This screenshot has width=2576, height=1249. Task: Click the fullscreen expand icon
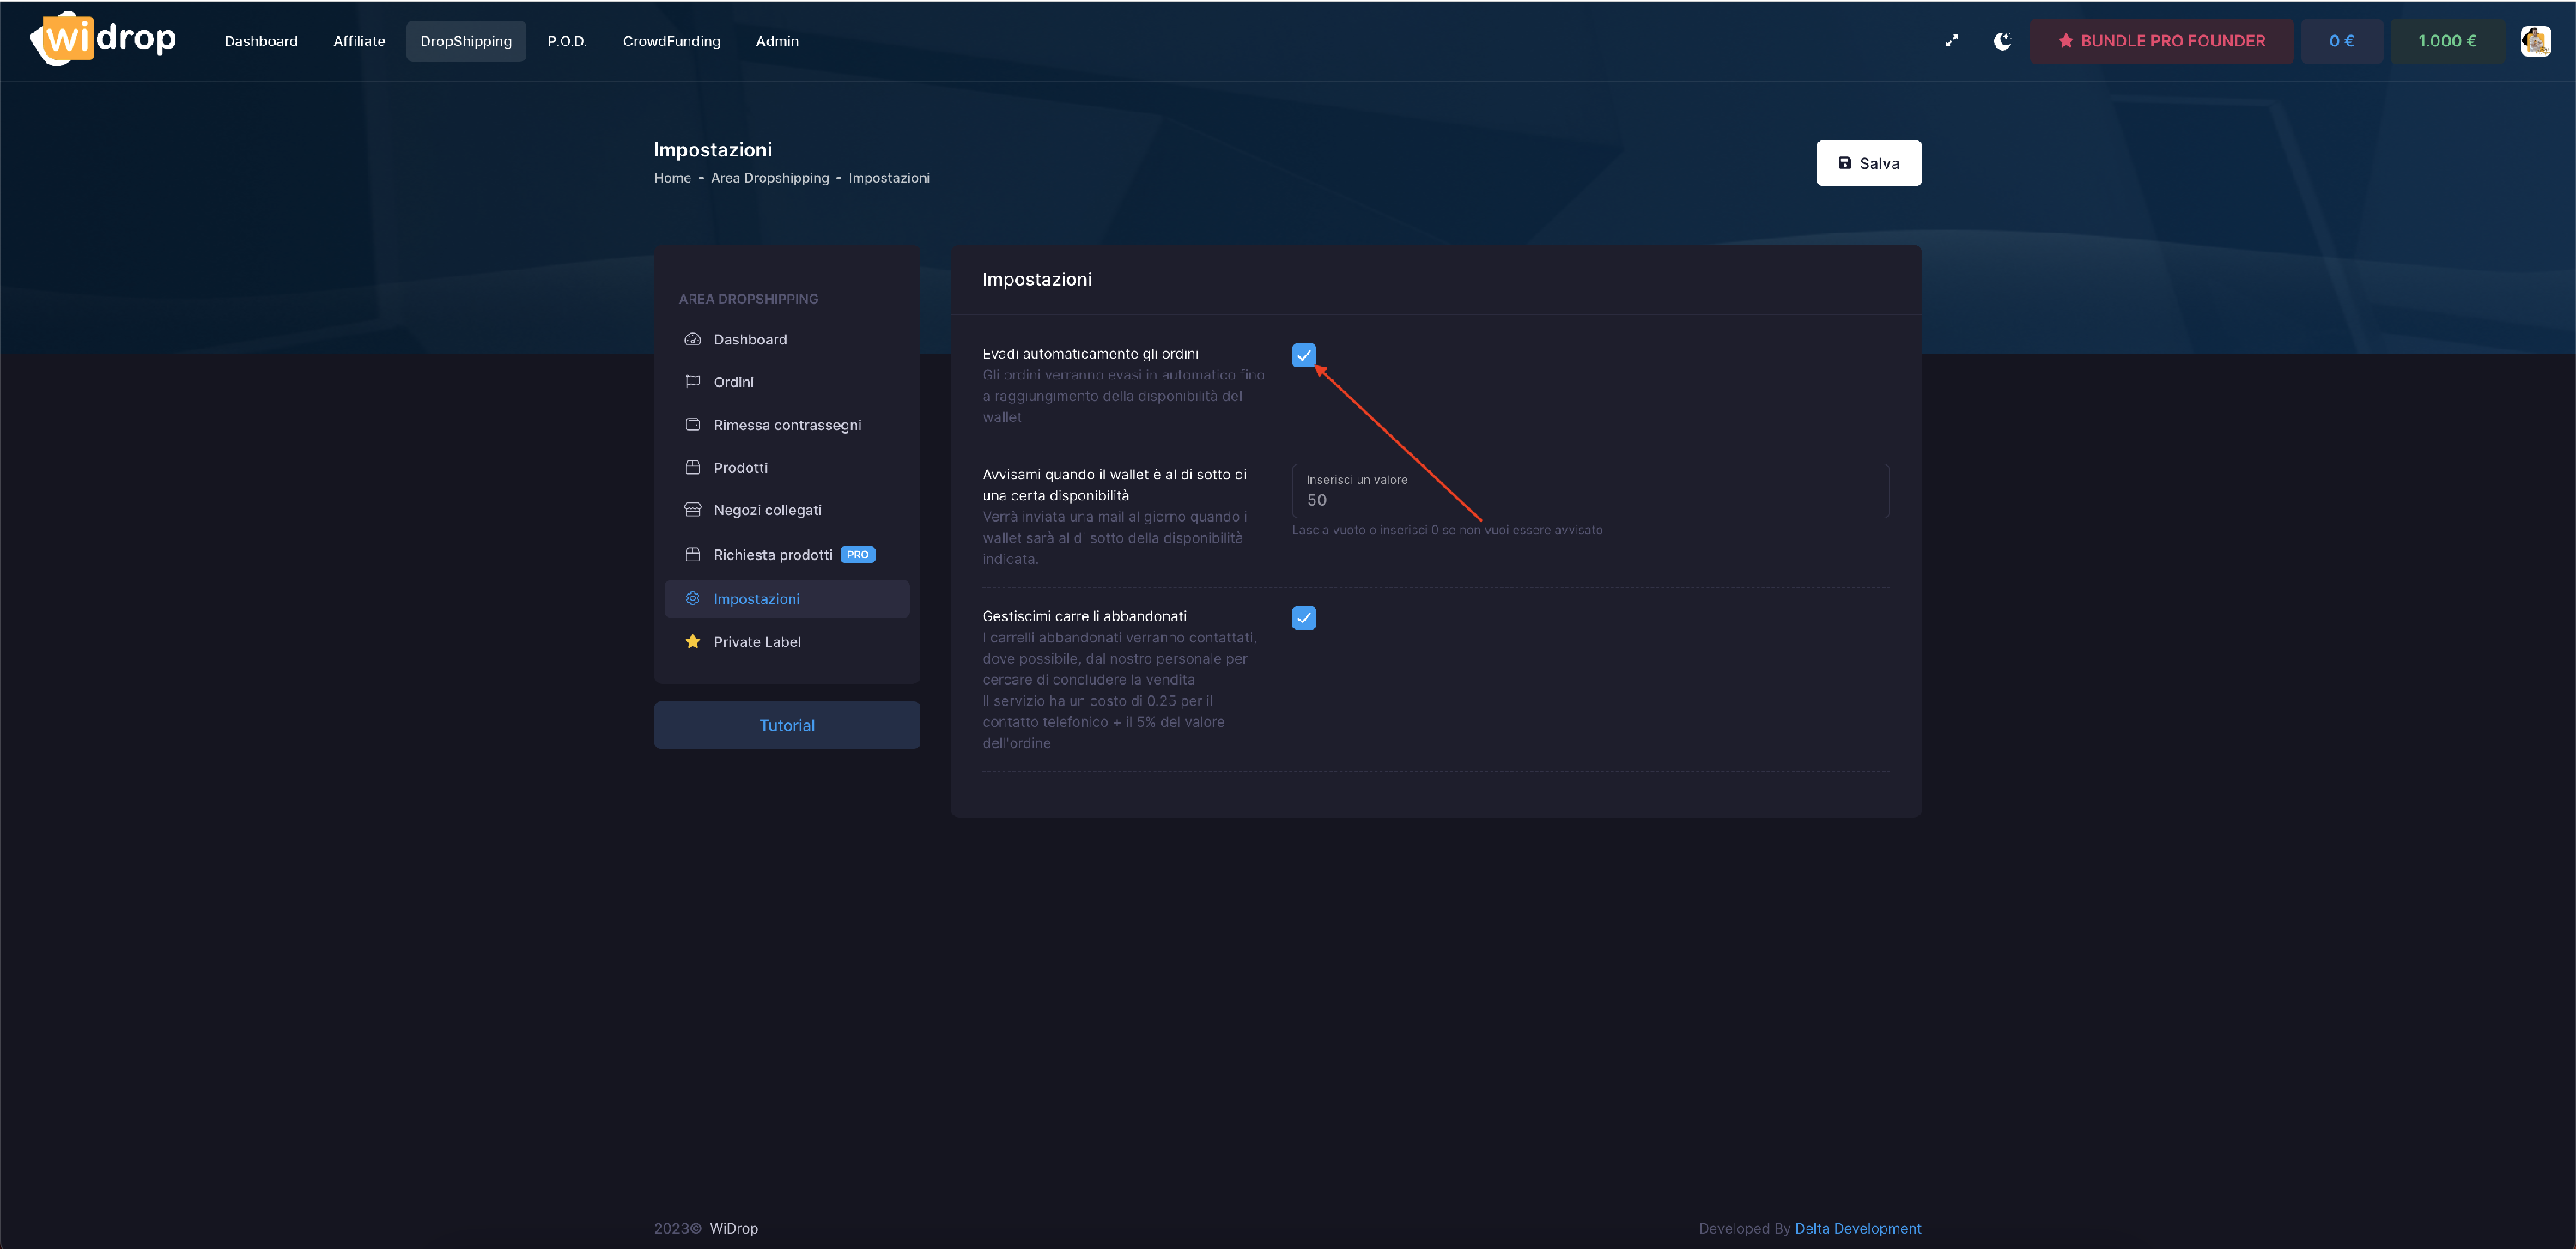(x=1951, y=41)
